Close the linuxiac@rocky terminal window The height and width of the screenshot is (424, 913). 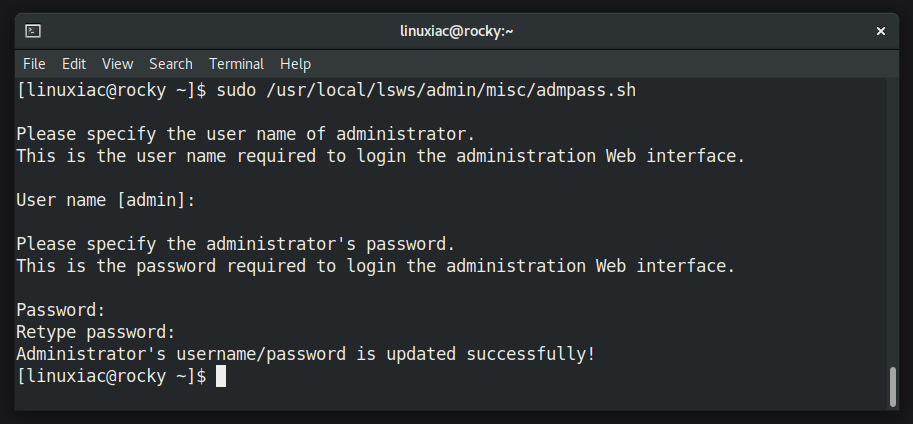pyautogui.click(x=880, y=31)
